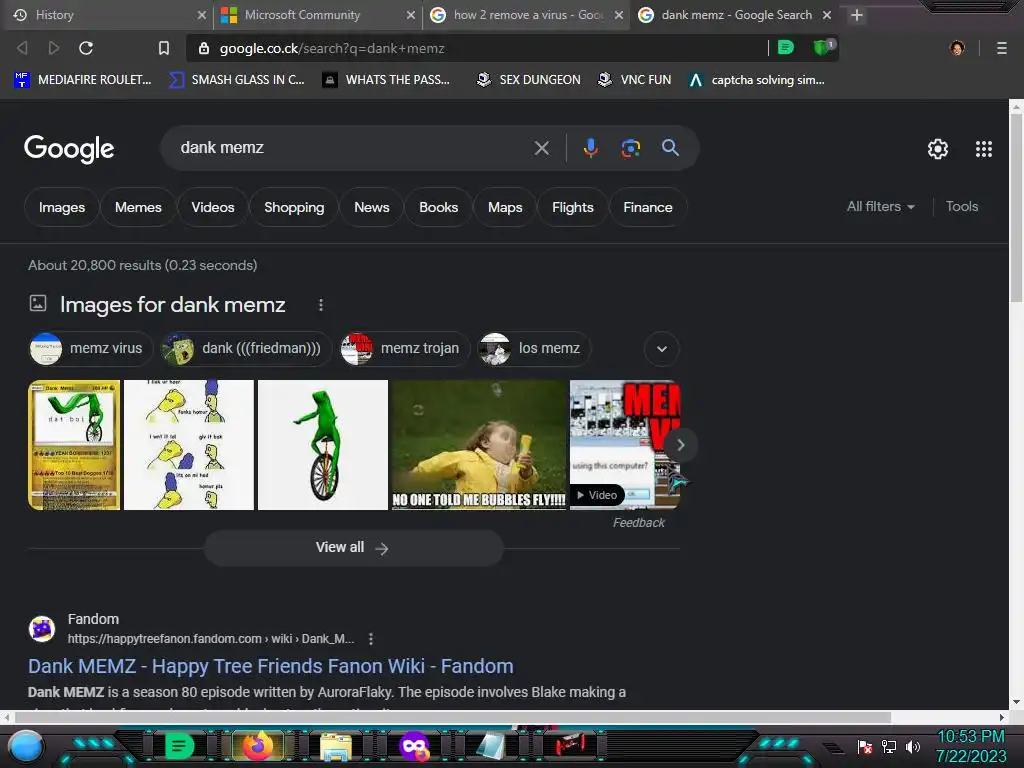Open the captcha solving sim... bookmark
The image size is (1024, 768).
tap(756, 80)
